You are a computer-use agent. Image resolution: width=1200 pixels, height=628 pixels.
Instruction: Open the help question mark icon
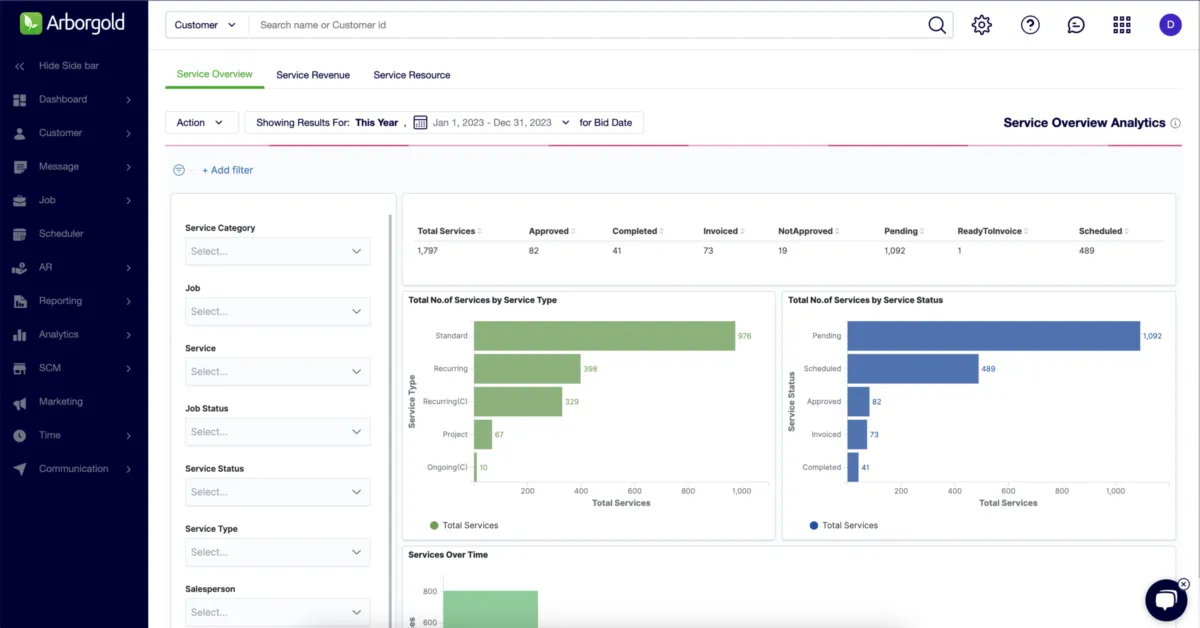pyautogui.click(x=1030, y=25)
